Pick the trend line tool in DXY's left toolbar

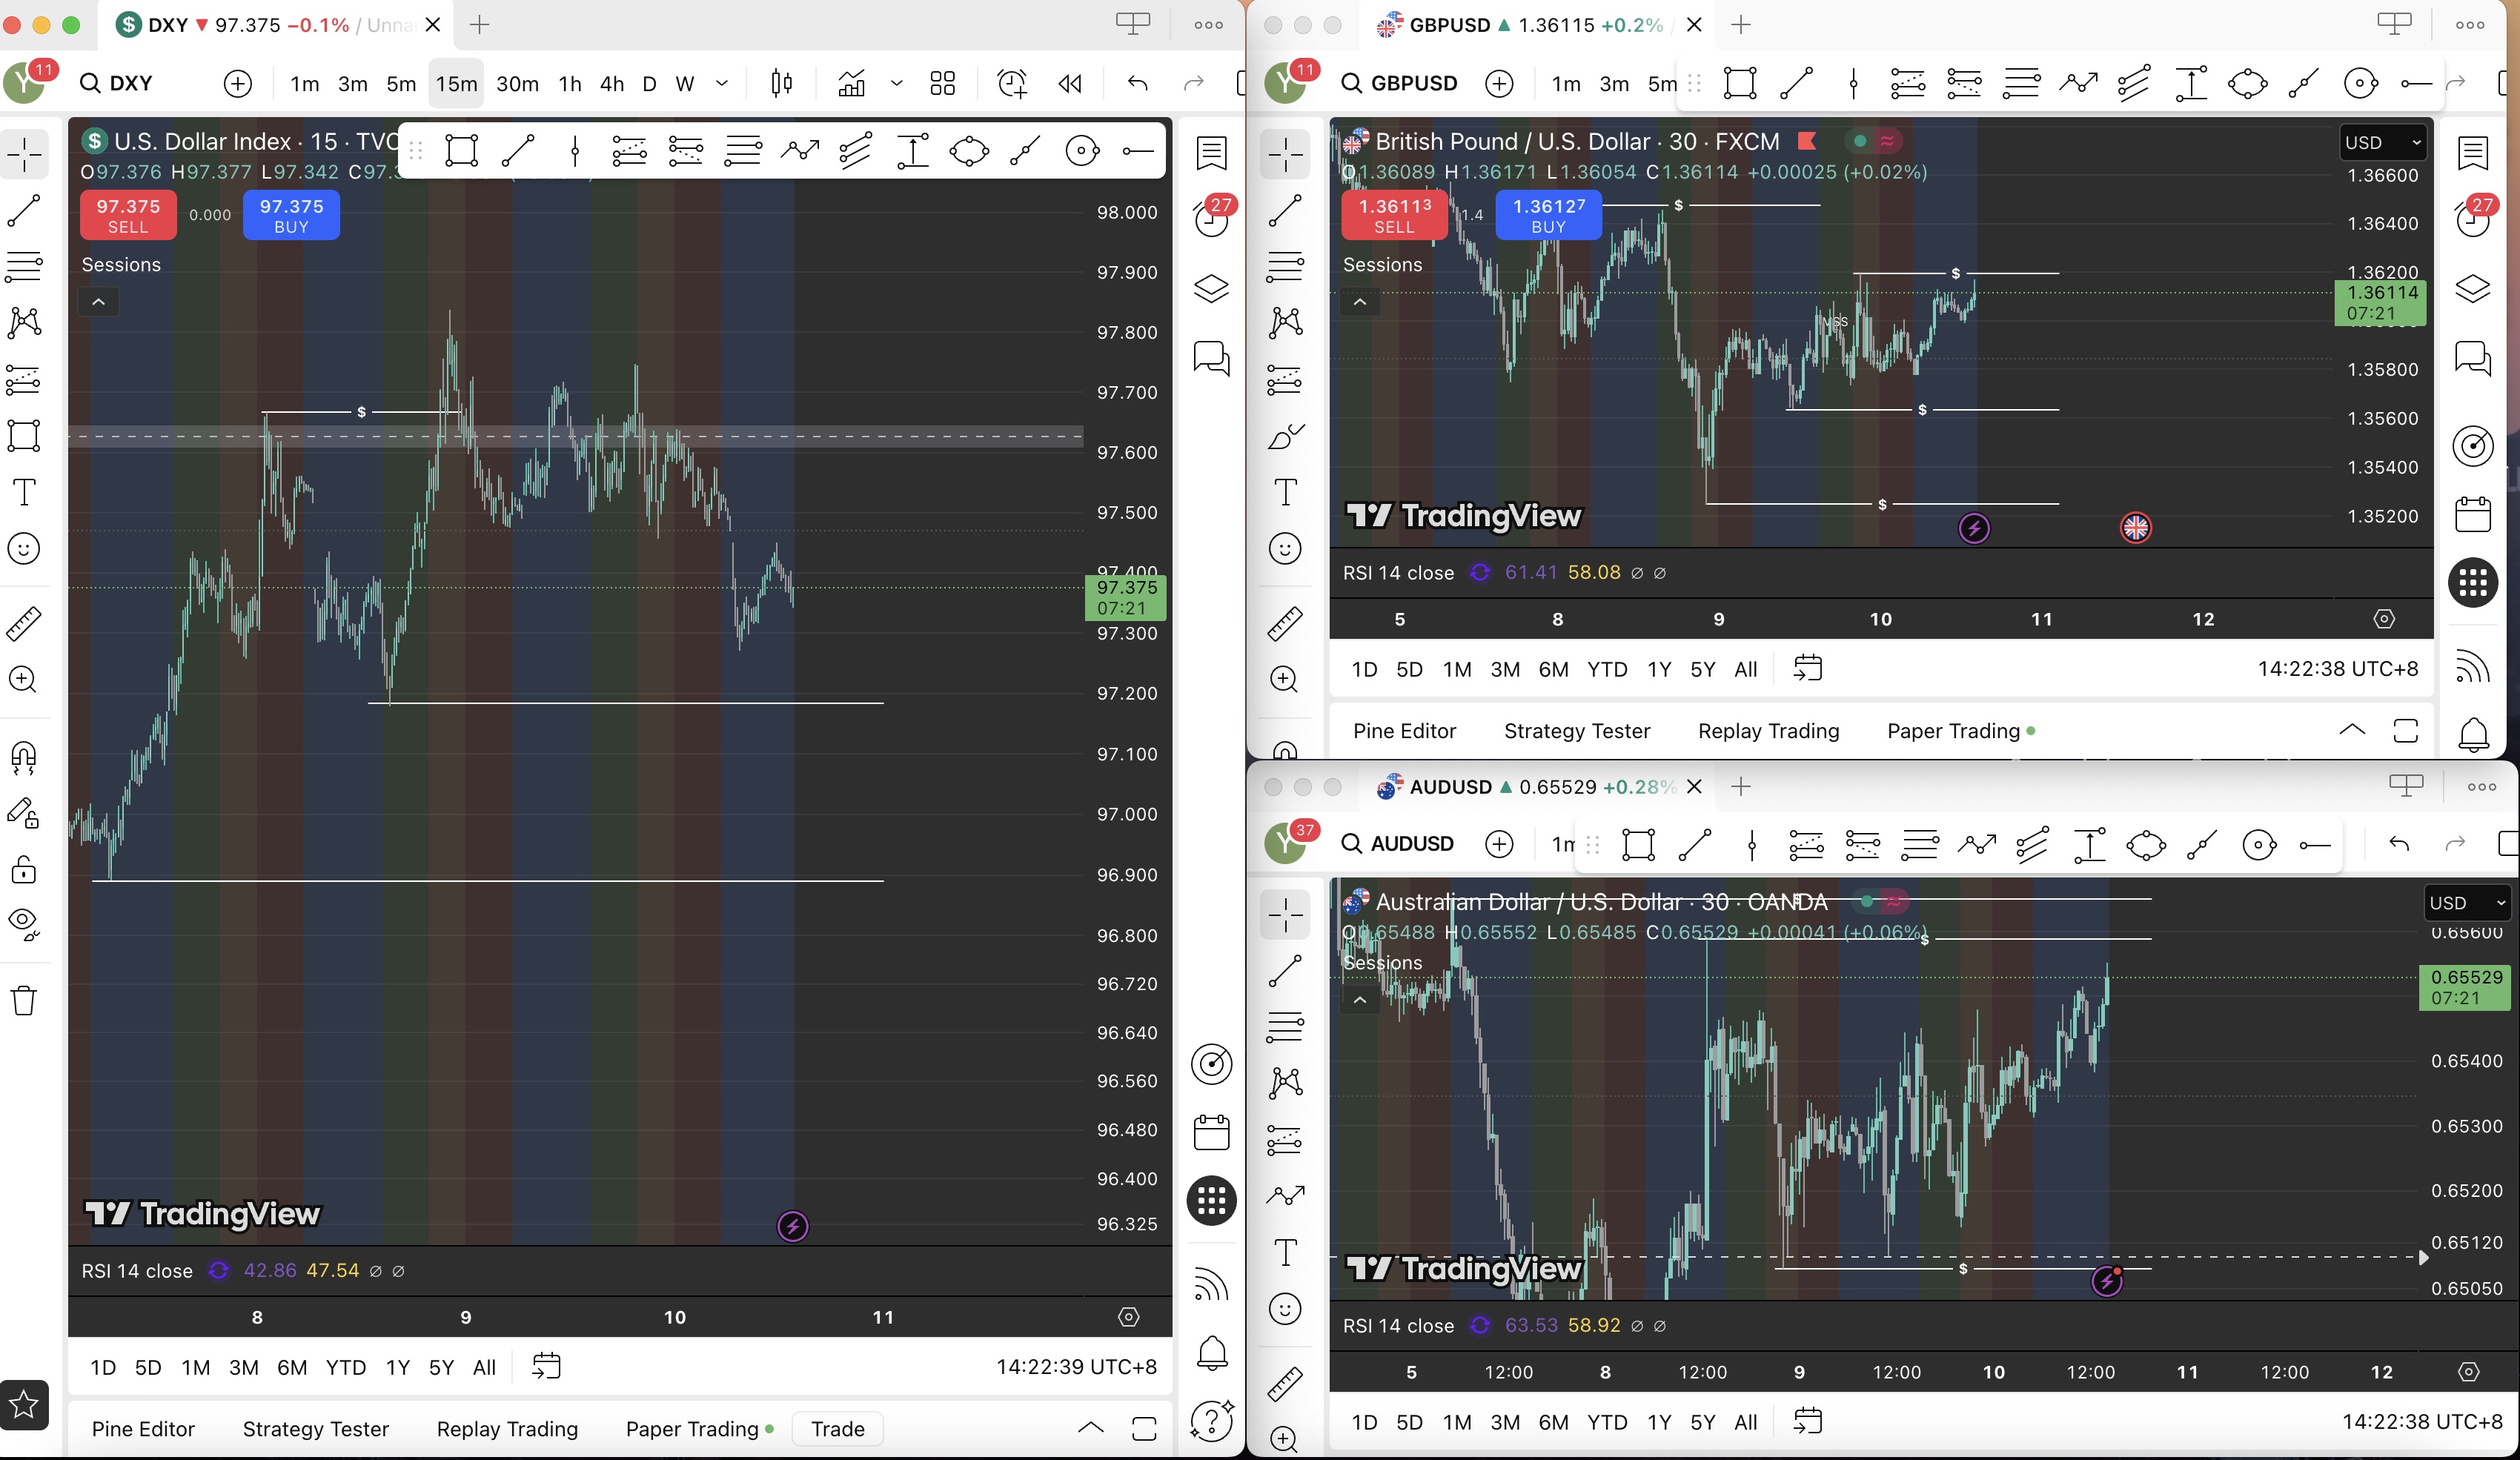(24, 211)
